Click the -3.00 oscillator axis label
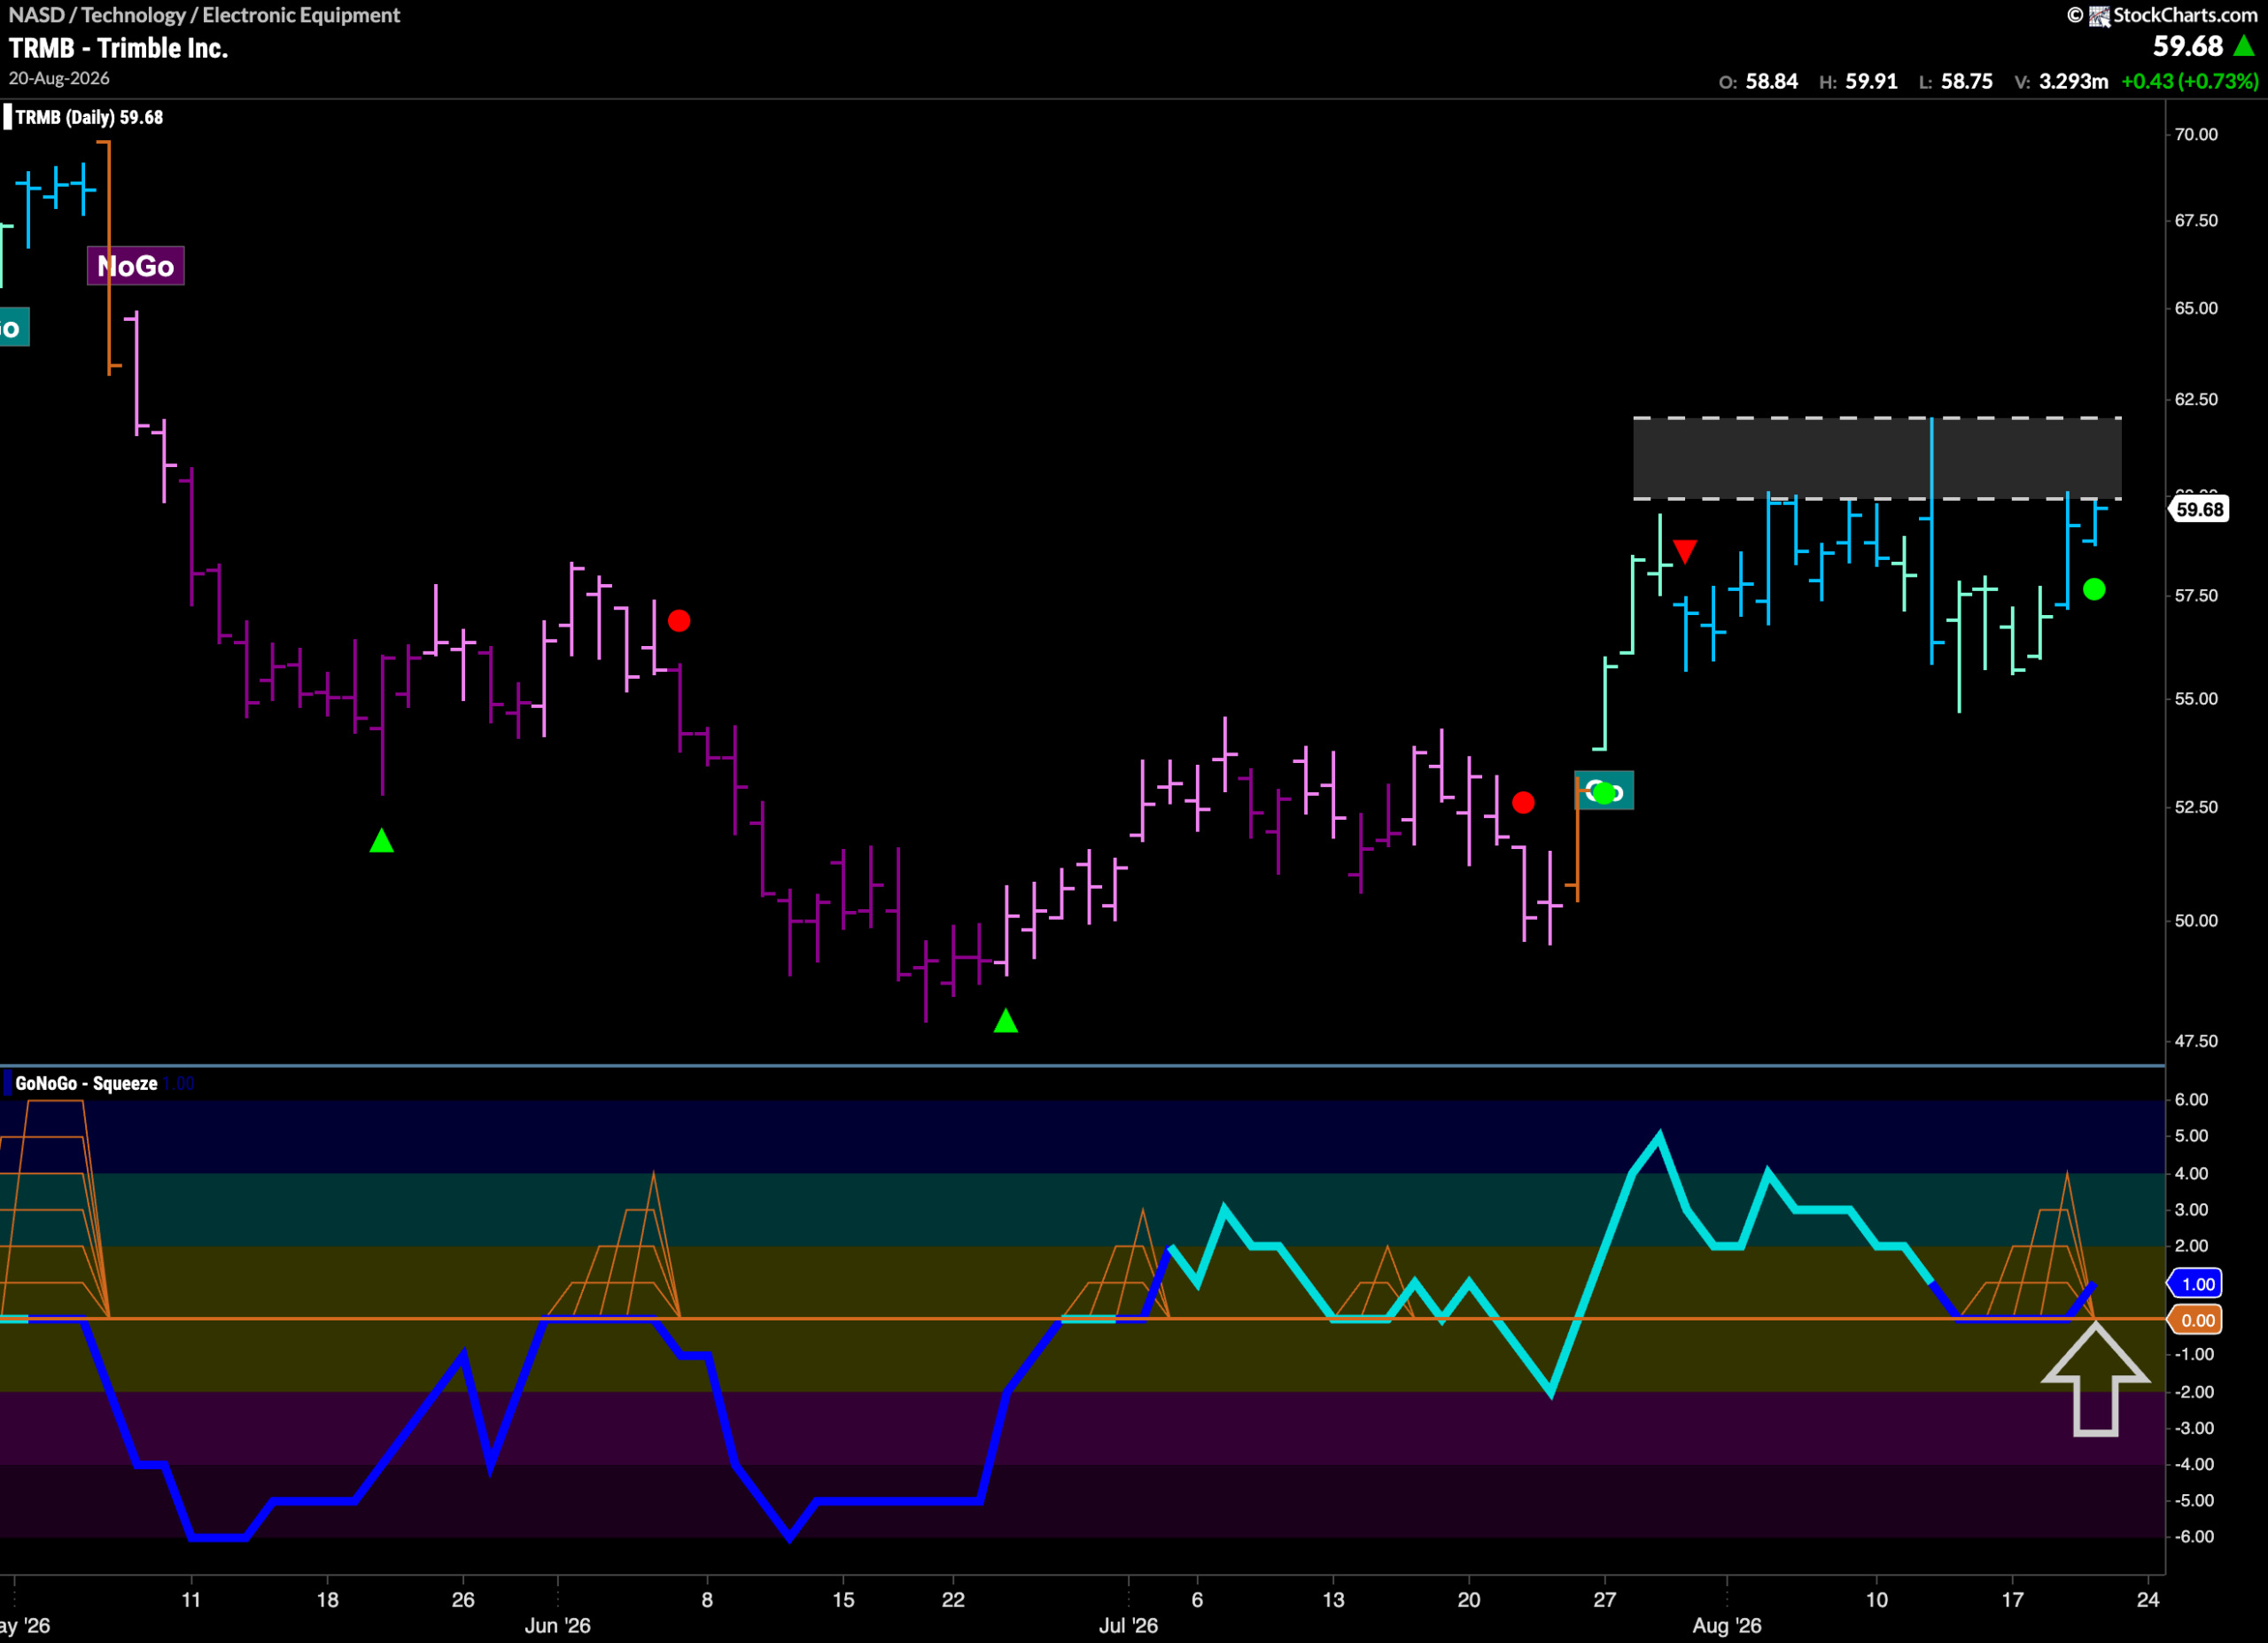The width and height of the screenshot is (2268, 1643). pos(2193,1428)
